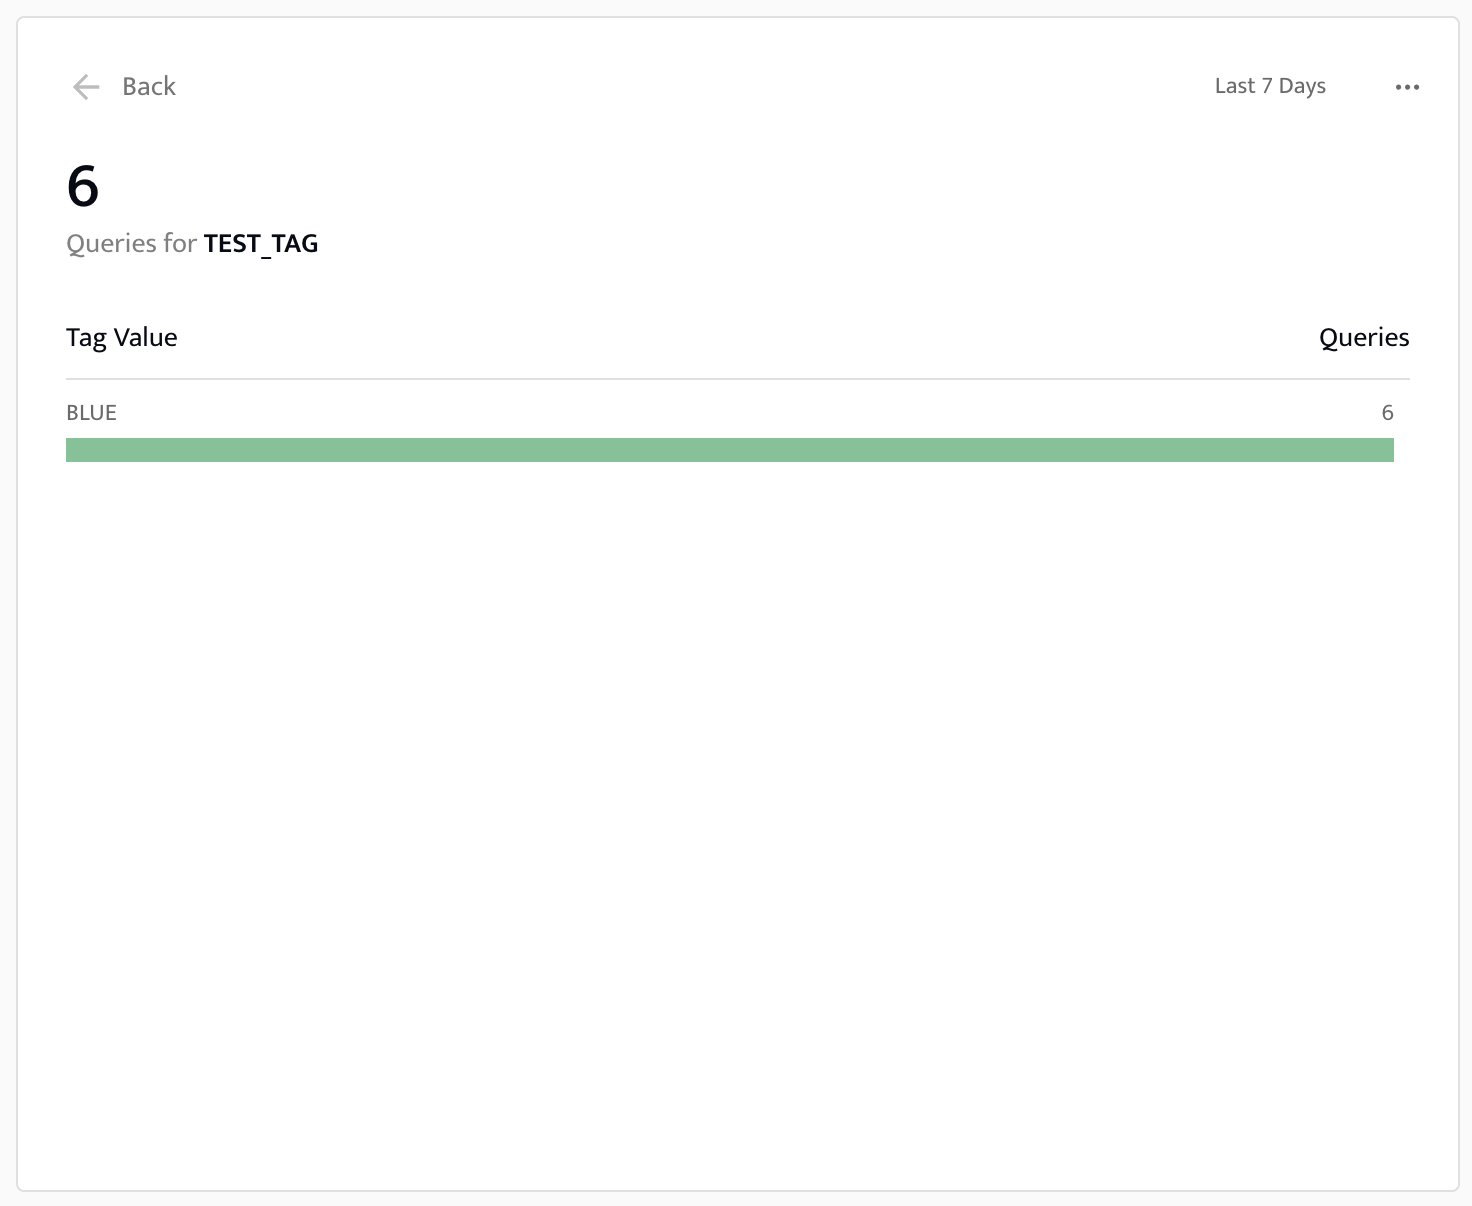The image size is (1472, 1206).
Task: Open the Last 7 Days time range selector
Action: point(1269,86)
